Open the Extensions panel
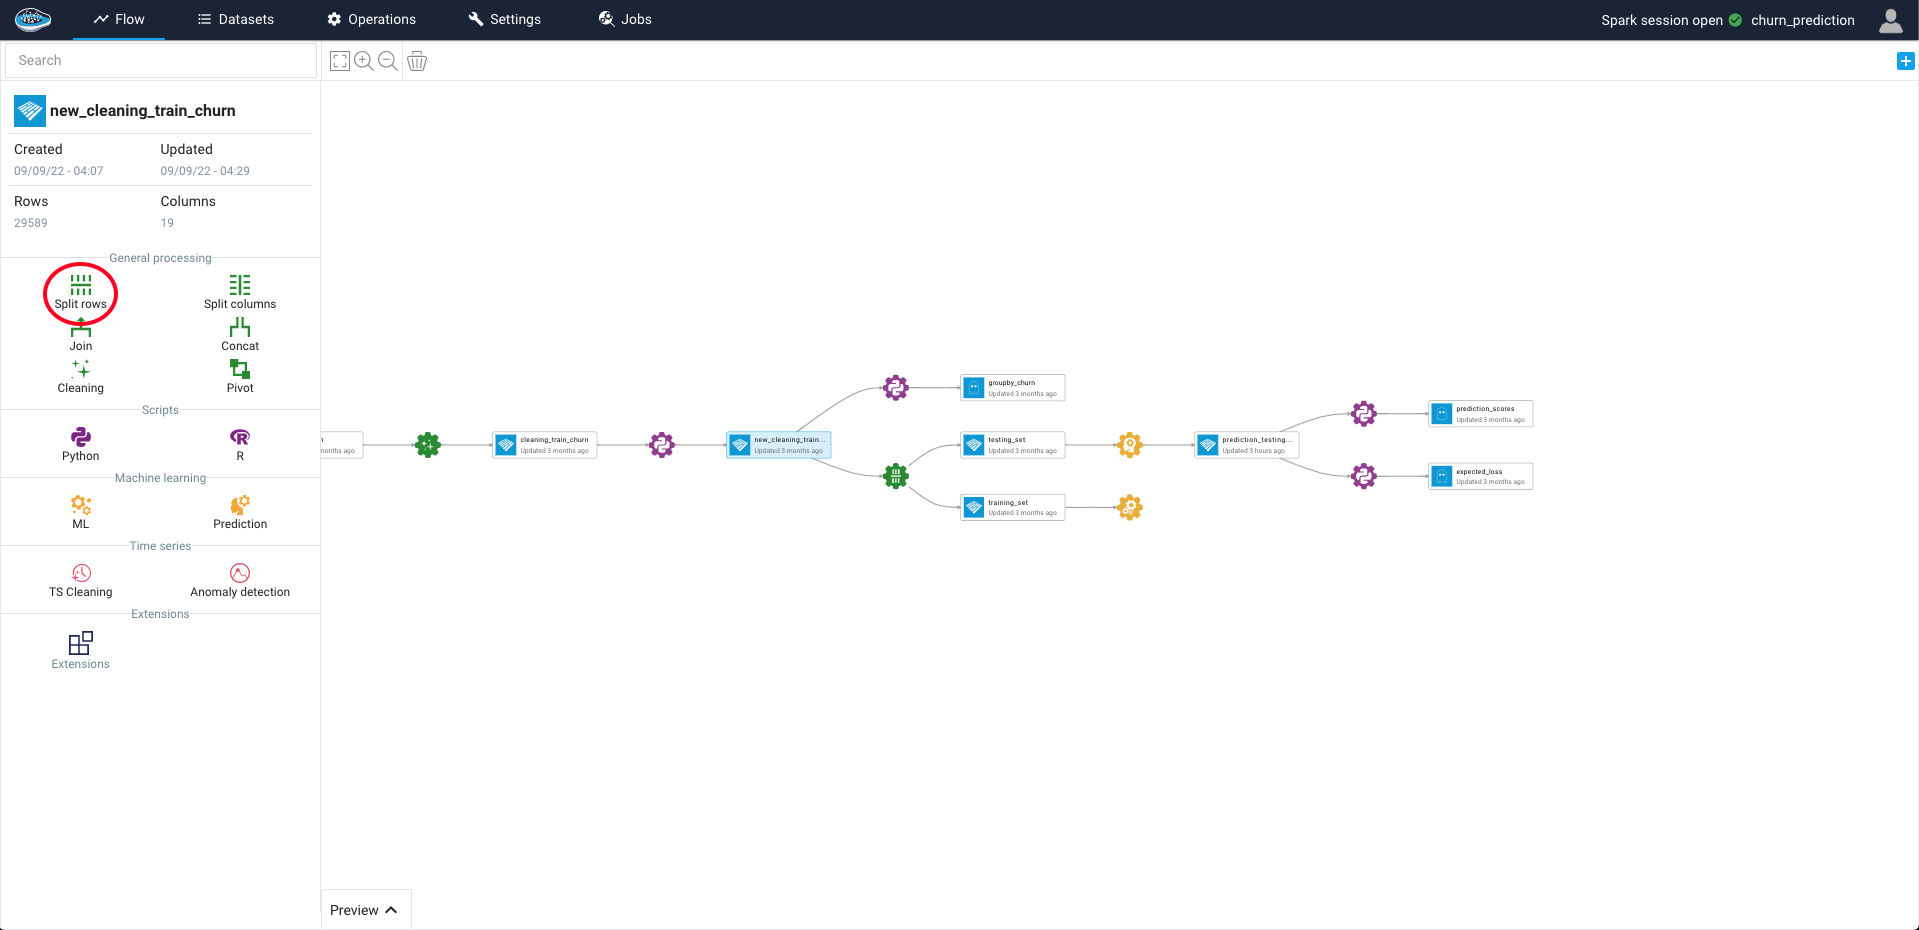Viewport: 1919px width, 930px height. 80,650
